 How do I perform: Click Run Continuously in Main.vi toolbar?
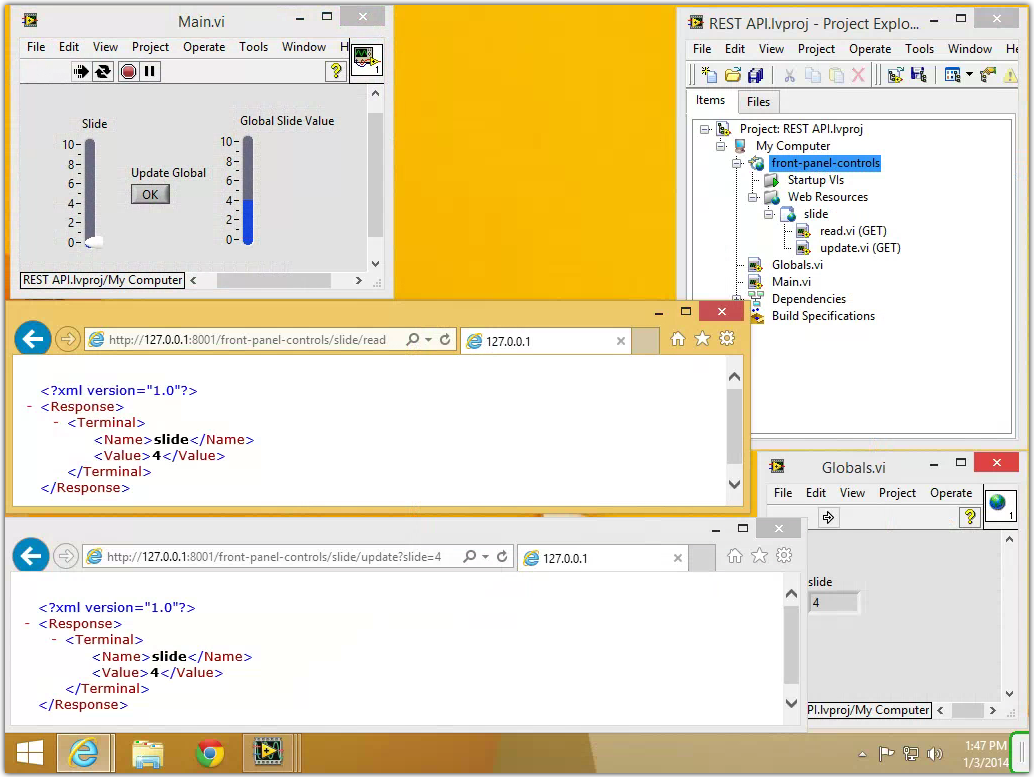tap(103, 71)
